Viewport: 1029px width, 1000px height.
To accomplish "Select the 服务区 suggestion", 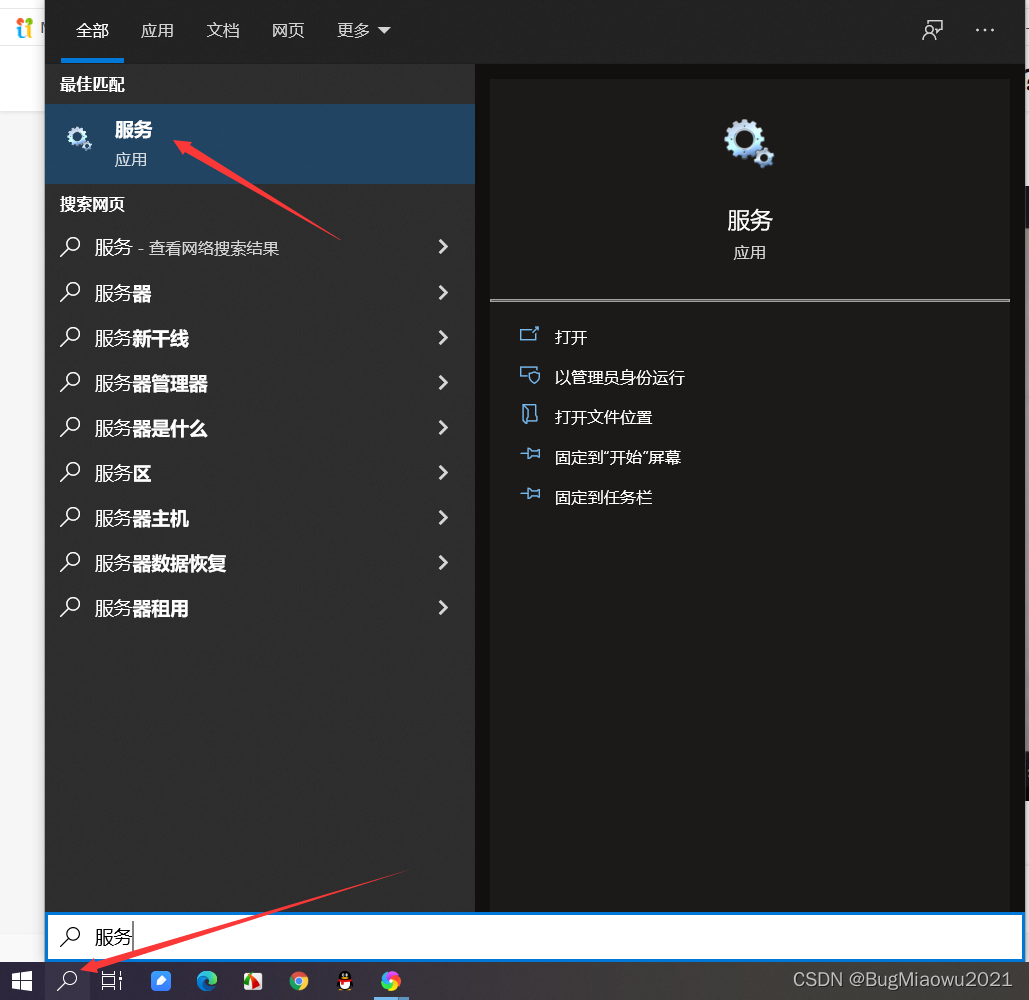I will click(260, 473).
